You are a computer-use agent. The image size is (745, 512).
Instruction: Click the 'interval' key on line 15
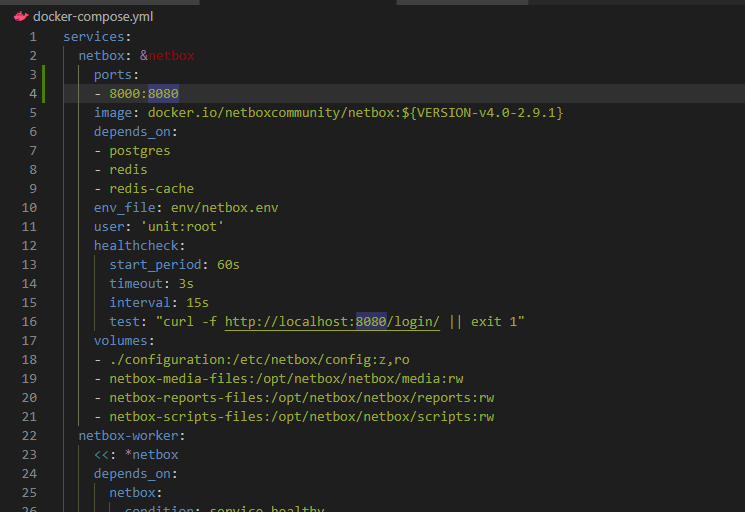click(140, 303)
